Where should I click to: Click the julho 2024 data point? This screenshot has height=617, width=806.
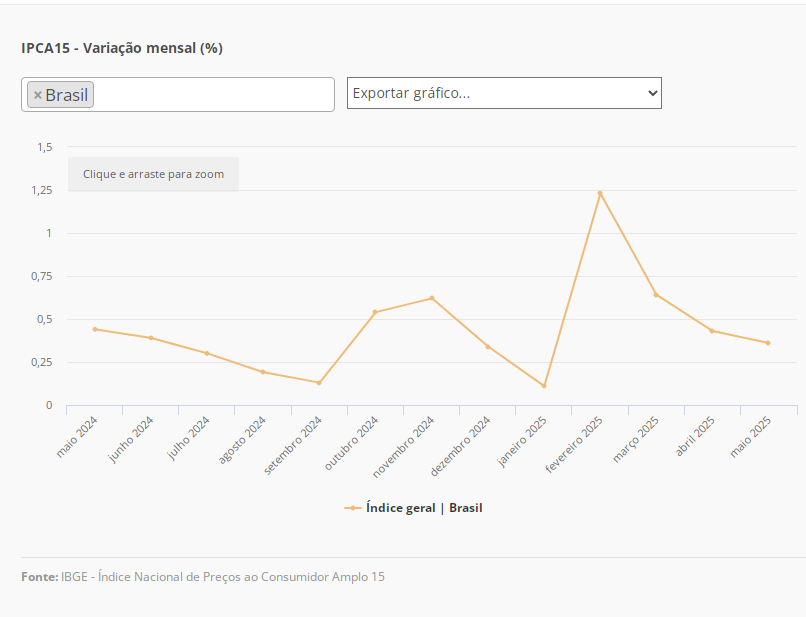click(207, 353)
